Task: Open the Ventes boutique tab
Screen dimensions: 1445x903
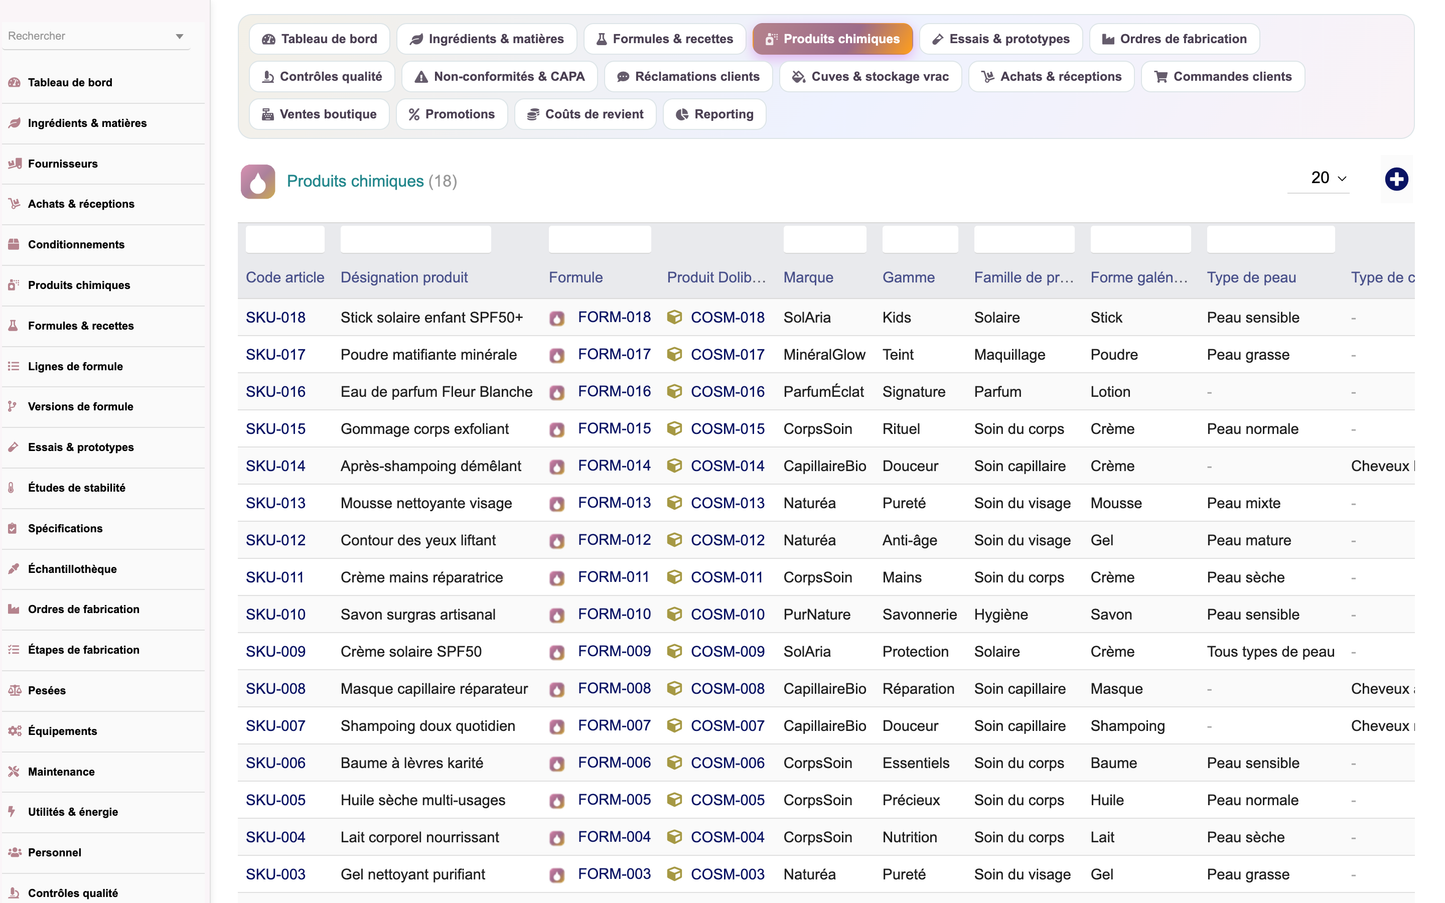Action: [x=319, y=114]
